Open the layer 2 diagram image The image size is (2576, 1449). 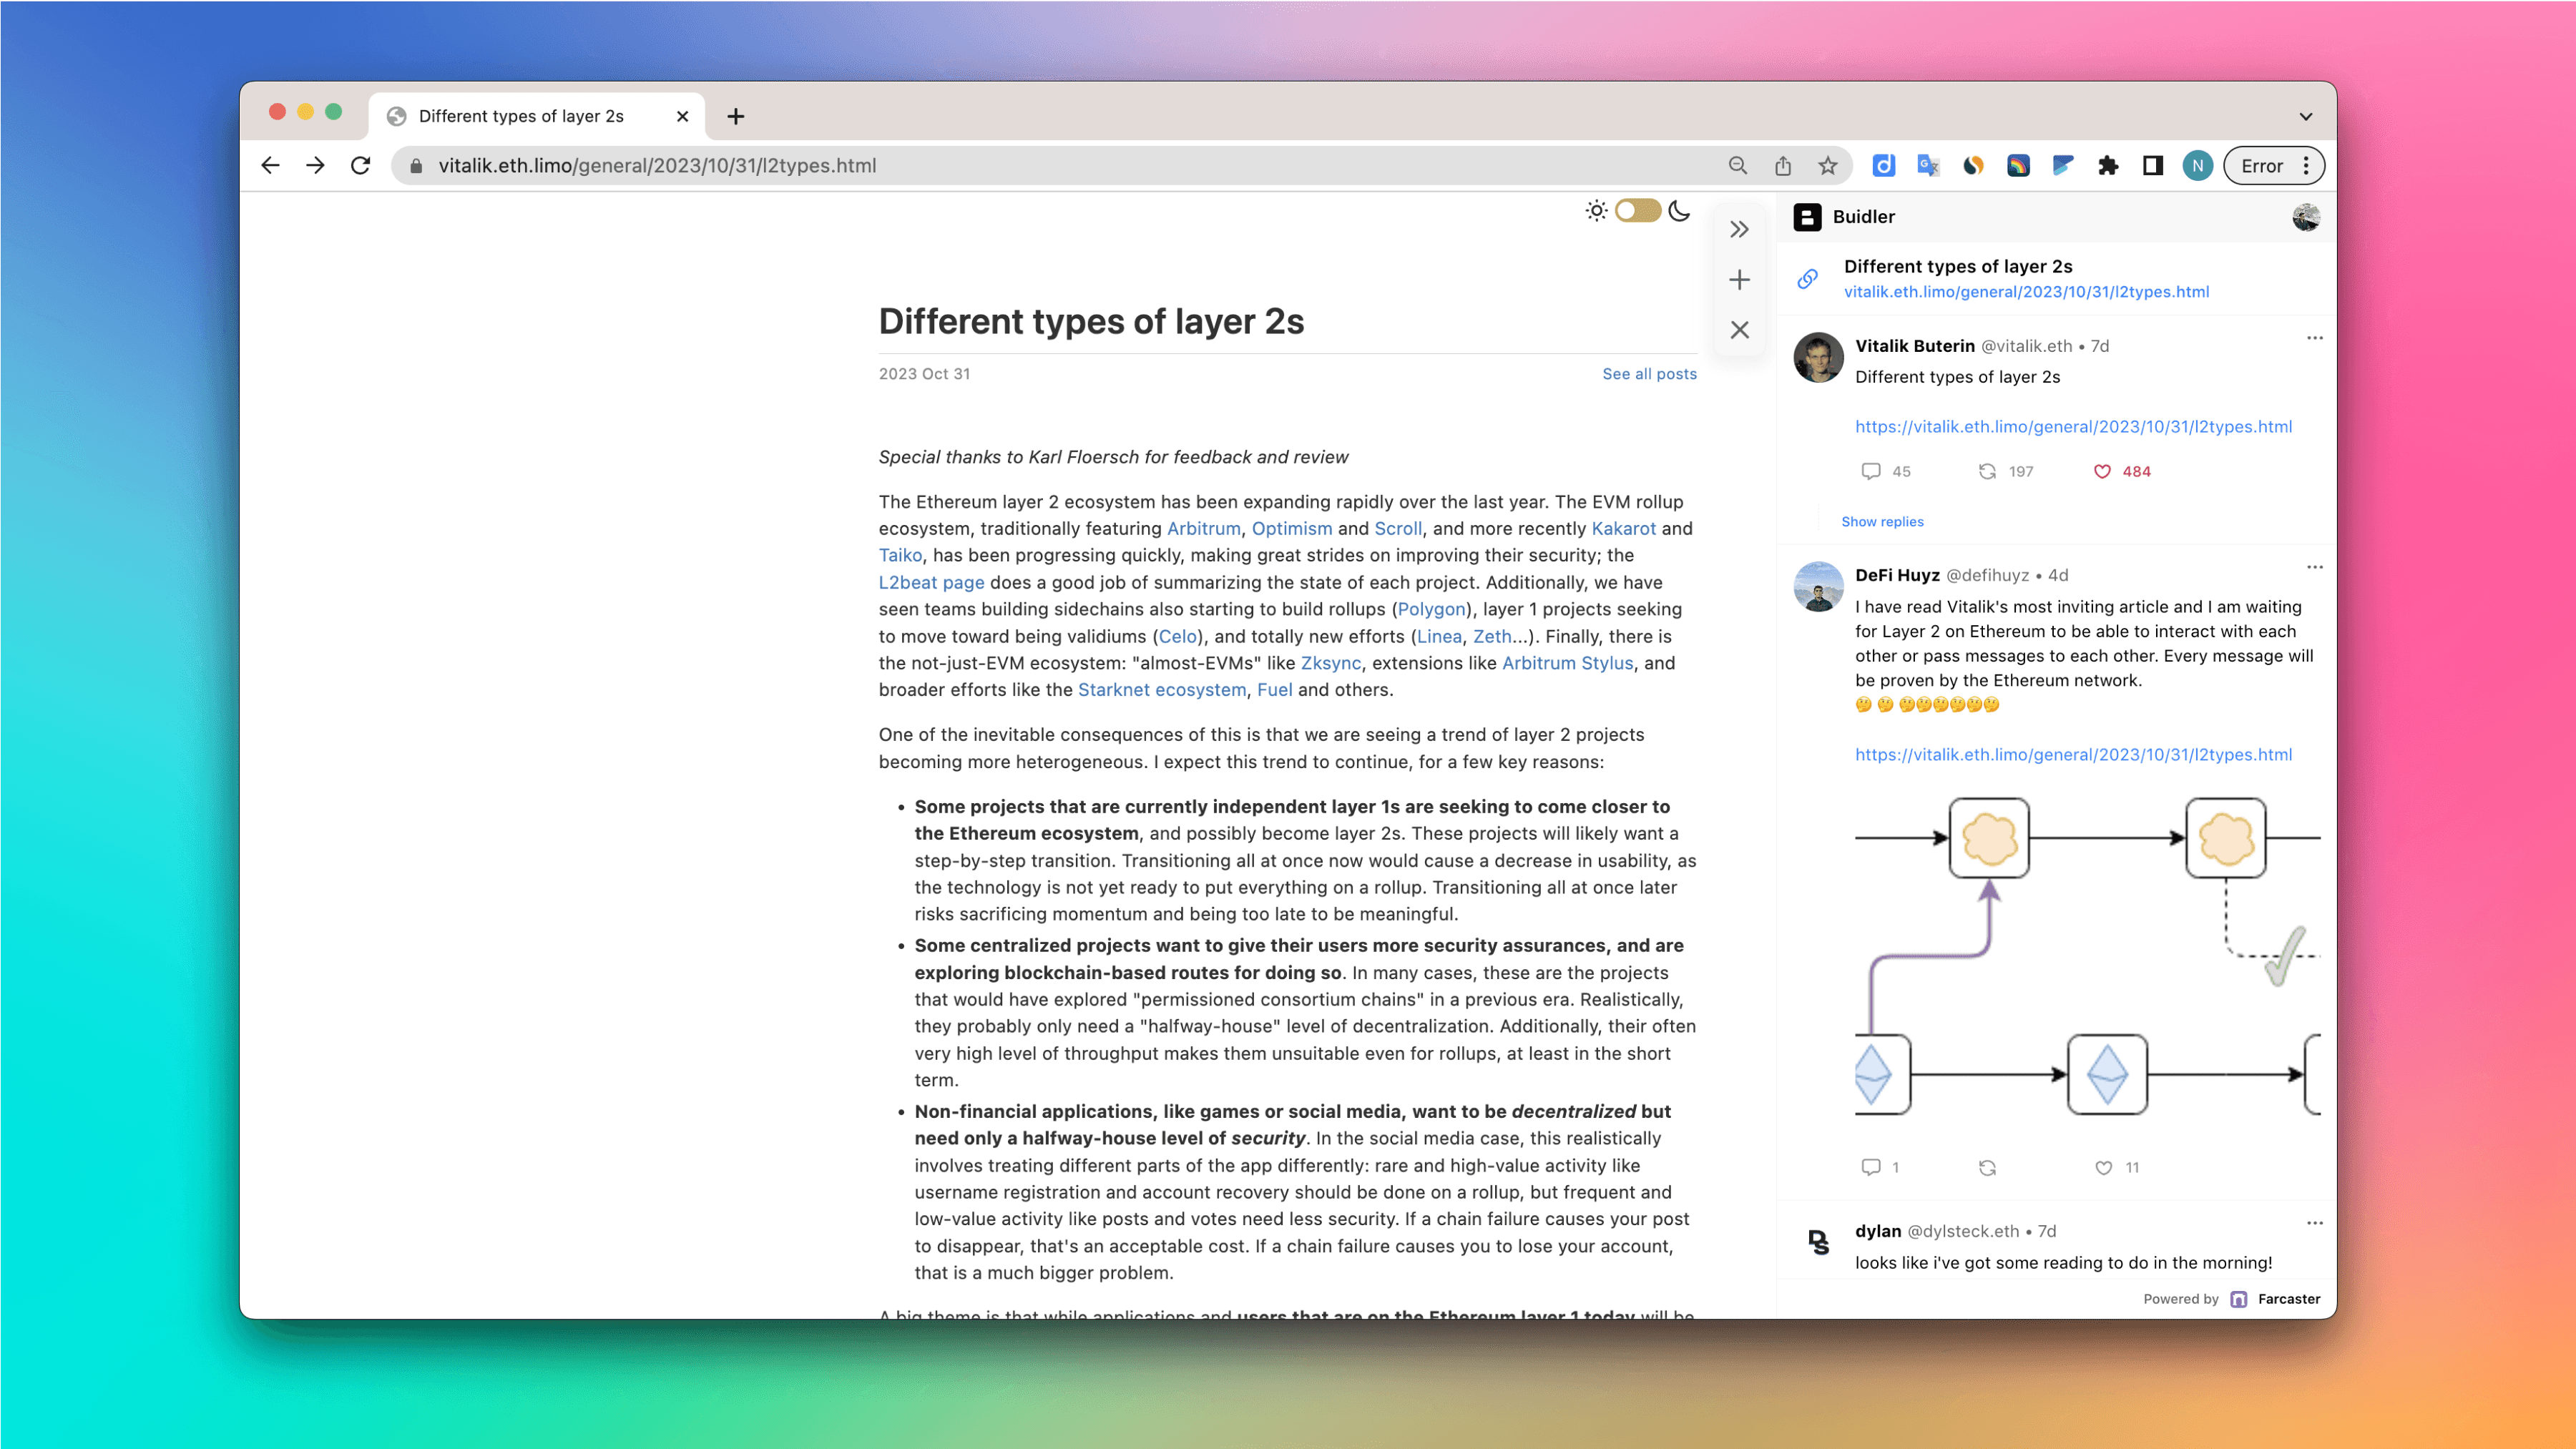pos(2088,955)
